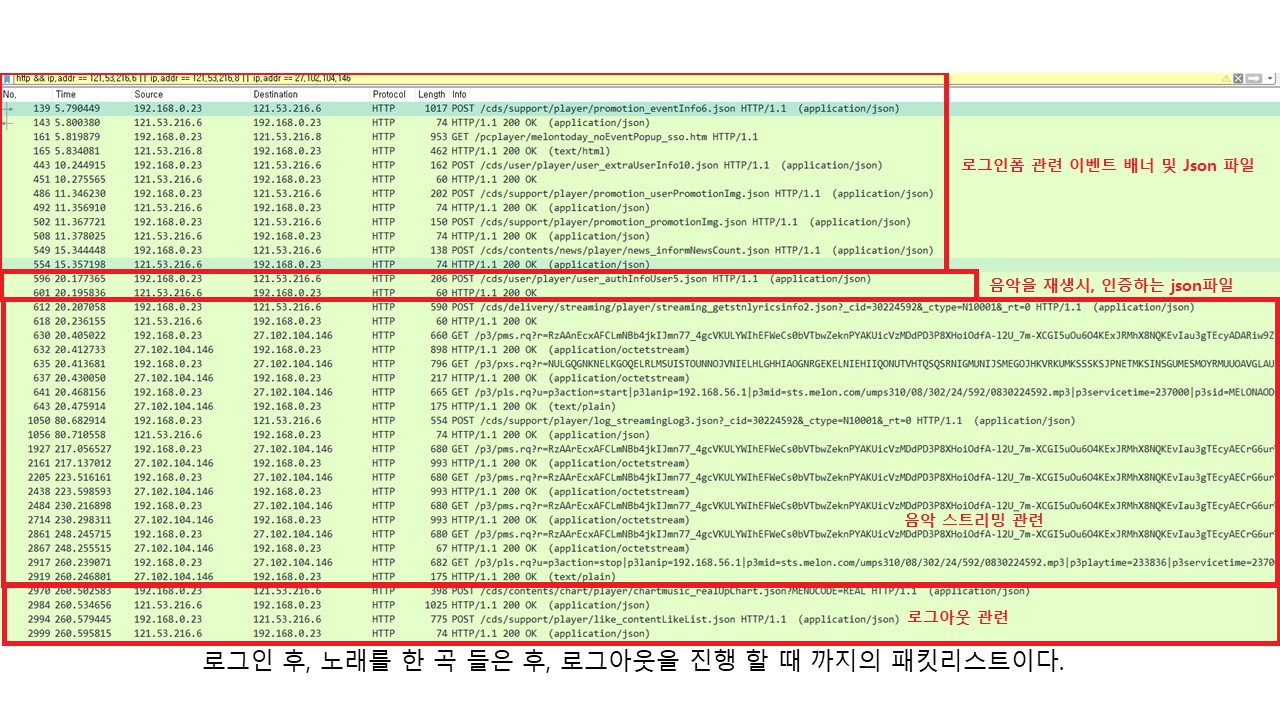The width and height of the screenshot is (1280, 720).
Task: Select packet 601 at time 20.195836
Action: coord(640,293)
